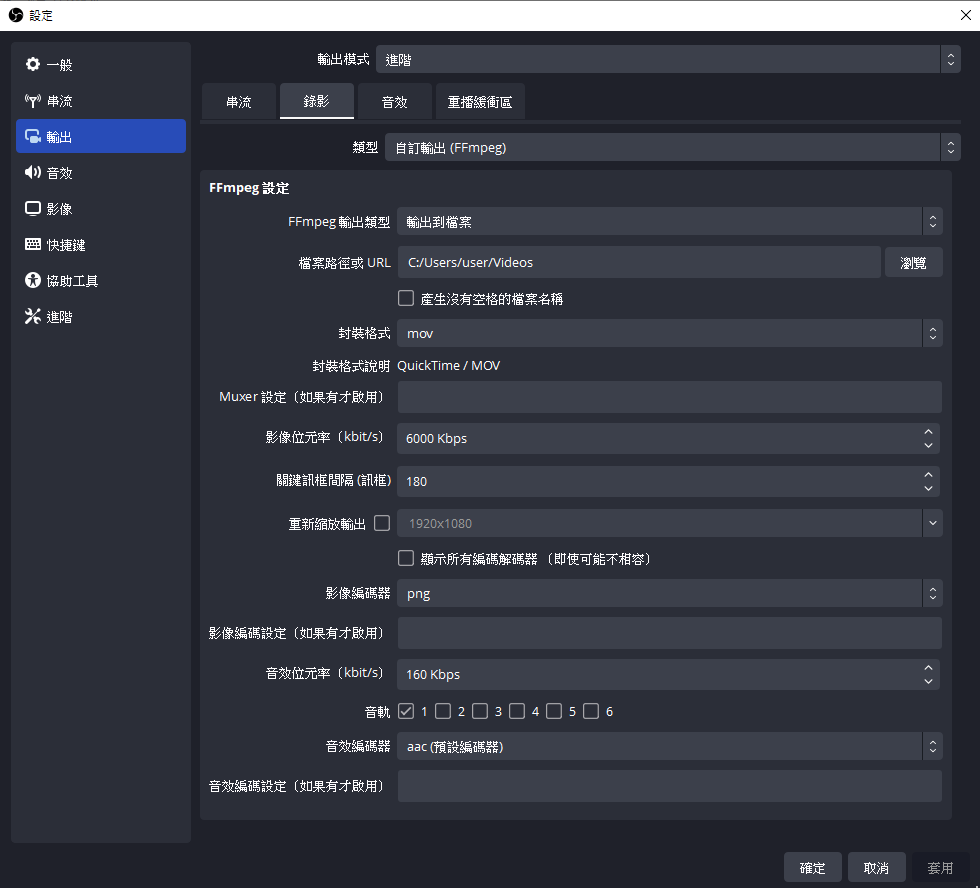Click the speaker icon for 音效 settings
This screenshot has height=888, width=980.
(32, 172)
